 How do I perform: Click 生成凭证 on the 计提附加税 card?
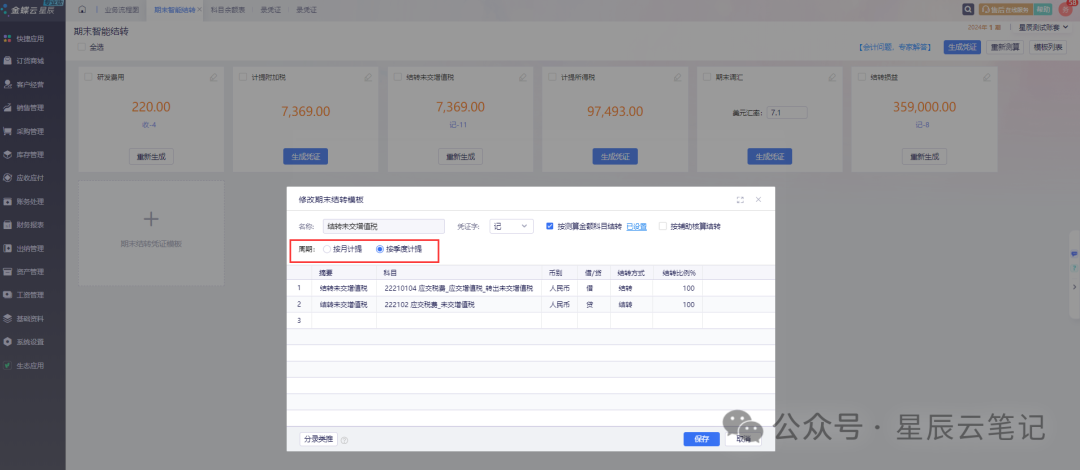pyautogui.click(x=306, y=156)
